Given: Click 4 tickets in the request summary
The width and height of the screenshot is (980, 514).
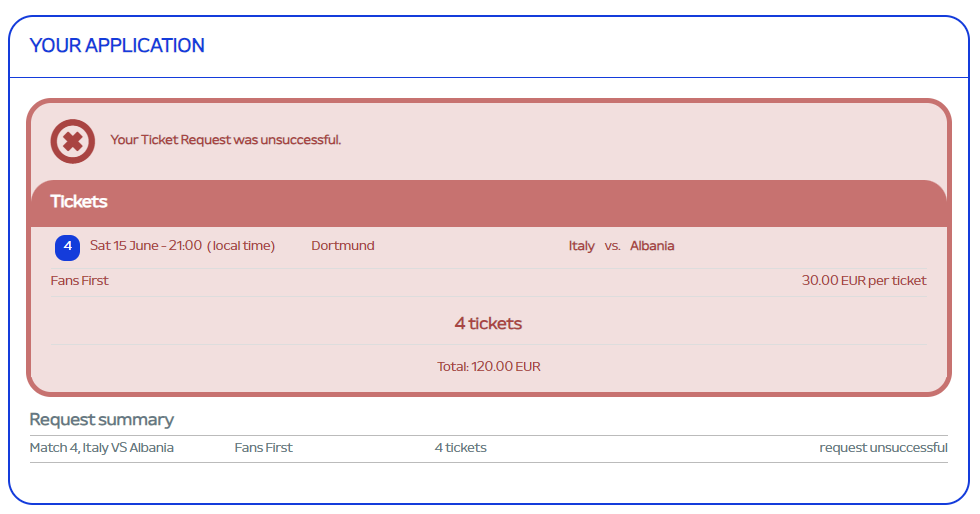Looking at the screenshot, I should 461,448.
